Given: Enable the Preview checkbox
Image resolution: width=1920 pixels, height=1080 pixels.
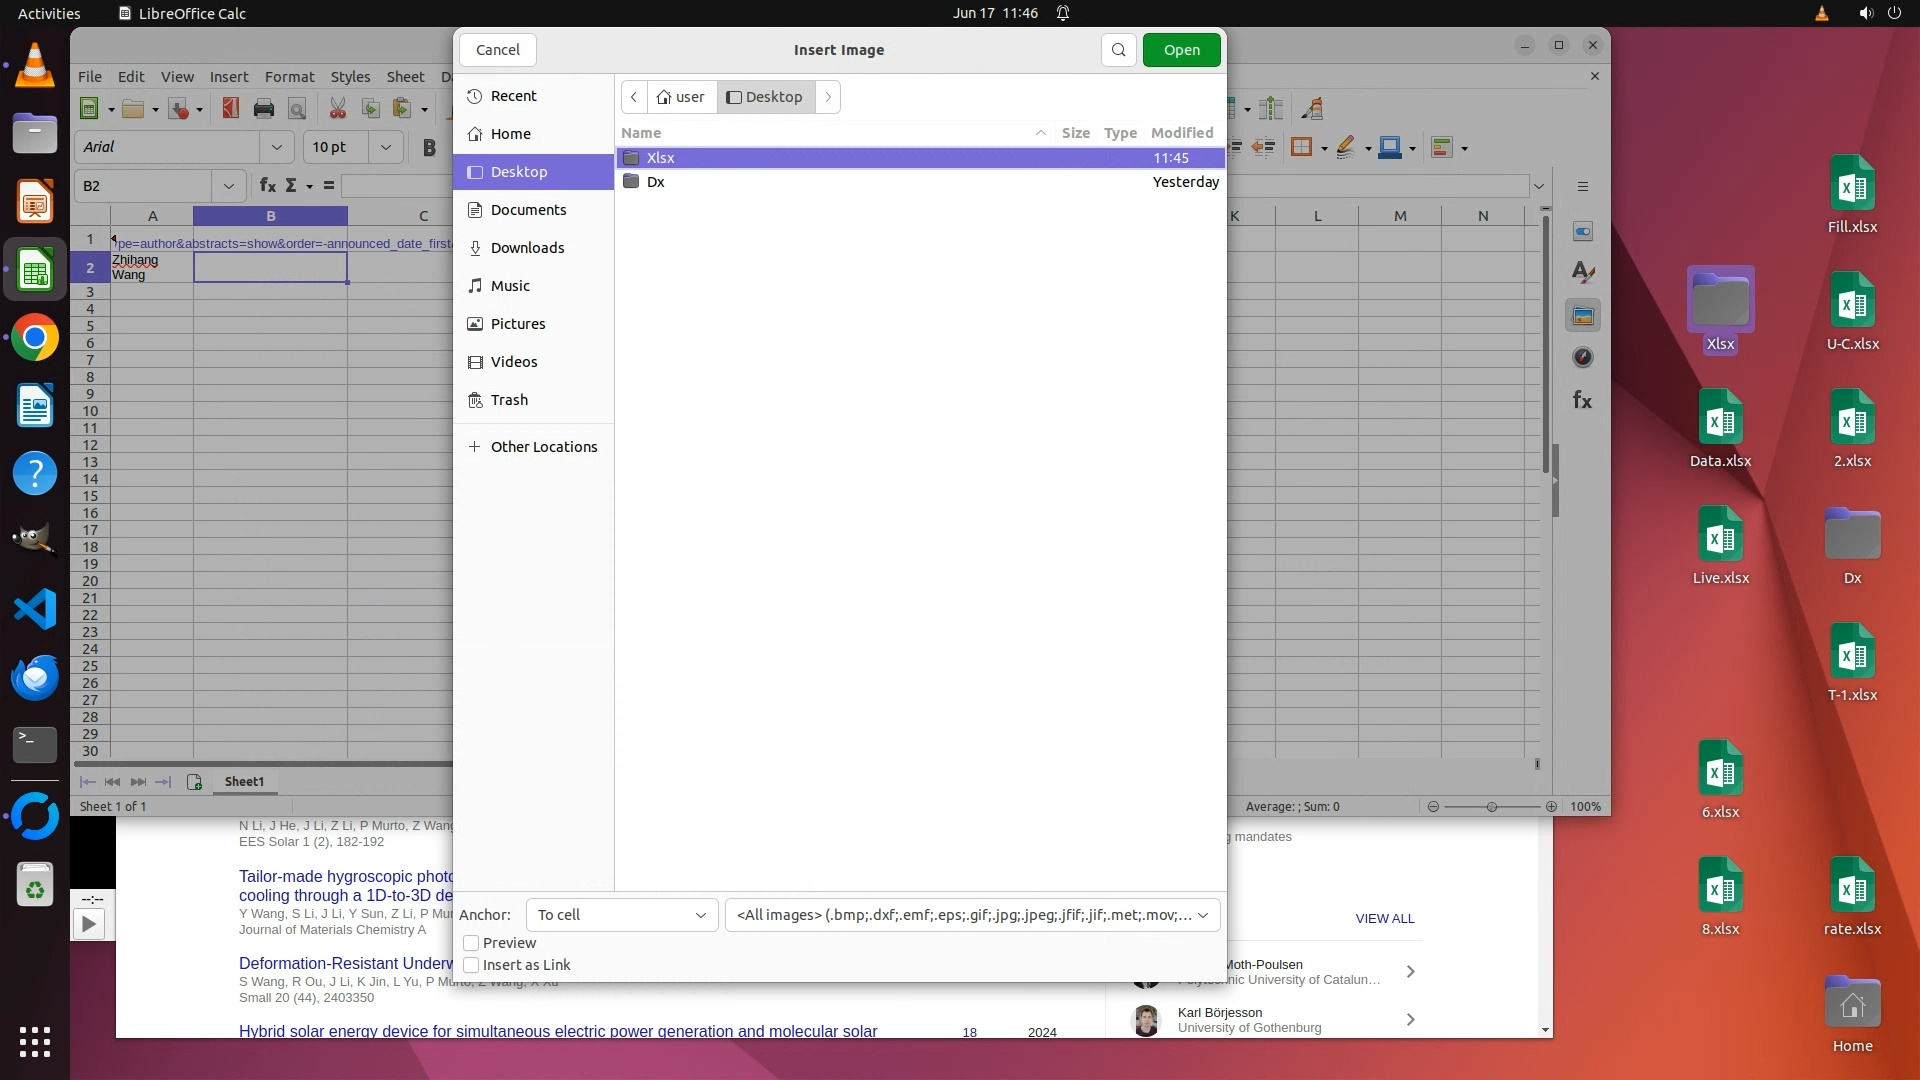Looking at the screenshot, I should [x=471, y=943].
